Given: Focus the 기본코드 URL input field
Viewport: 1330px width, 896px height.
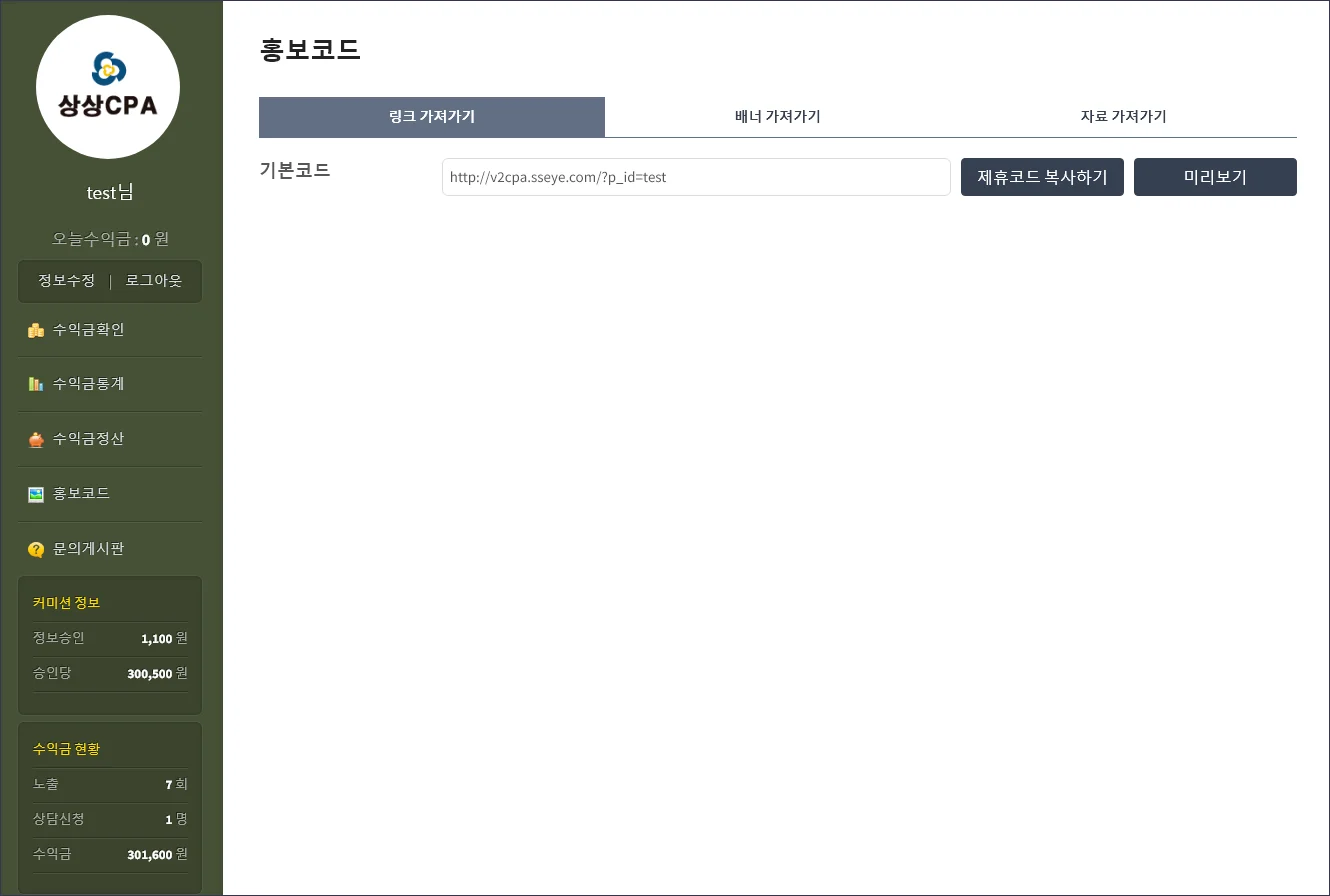Looking at the screenshot, I should point(696,177).
